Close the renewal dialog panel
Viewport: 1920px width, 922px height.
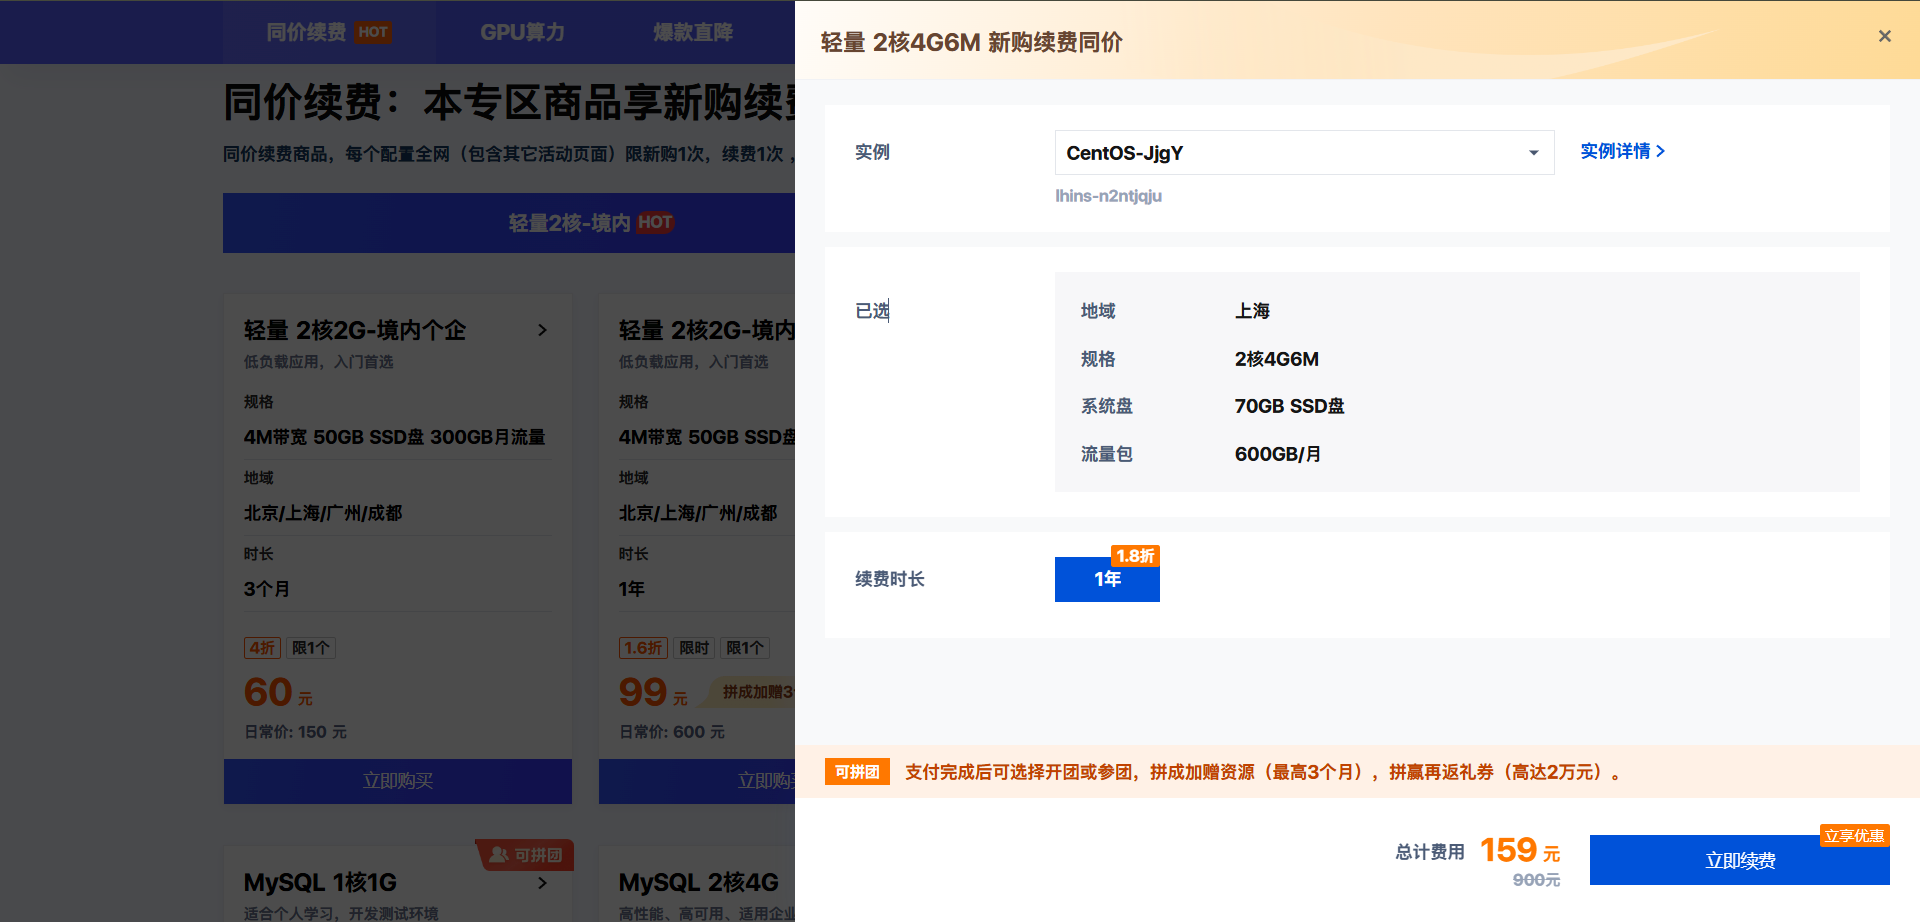[1884, 36]
